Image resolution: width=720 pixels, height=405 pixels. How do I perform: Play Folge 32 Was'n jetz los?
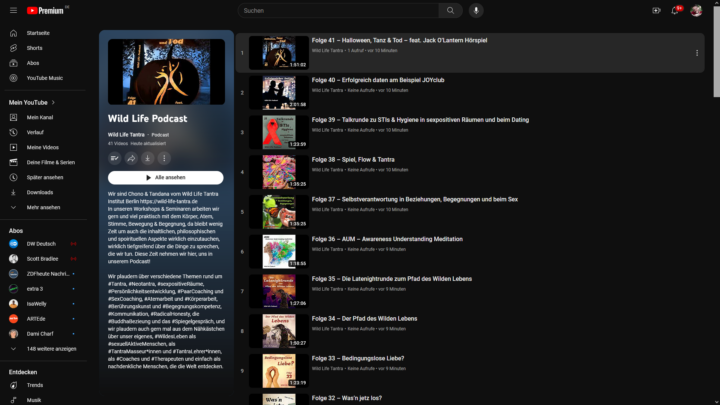pos(347,398)
